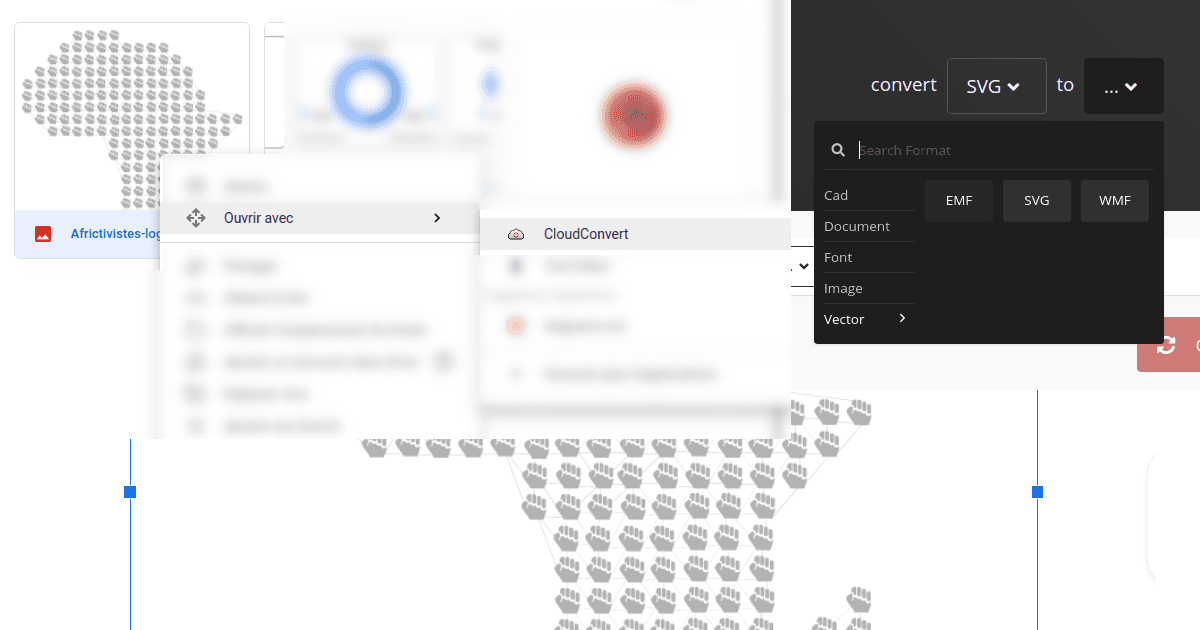Choose EMF as output format
Screen dimensions: 1200x630
(959, 200)
